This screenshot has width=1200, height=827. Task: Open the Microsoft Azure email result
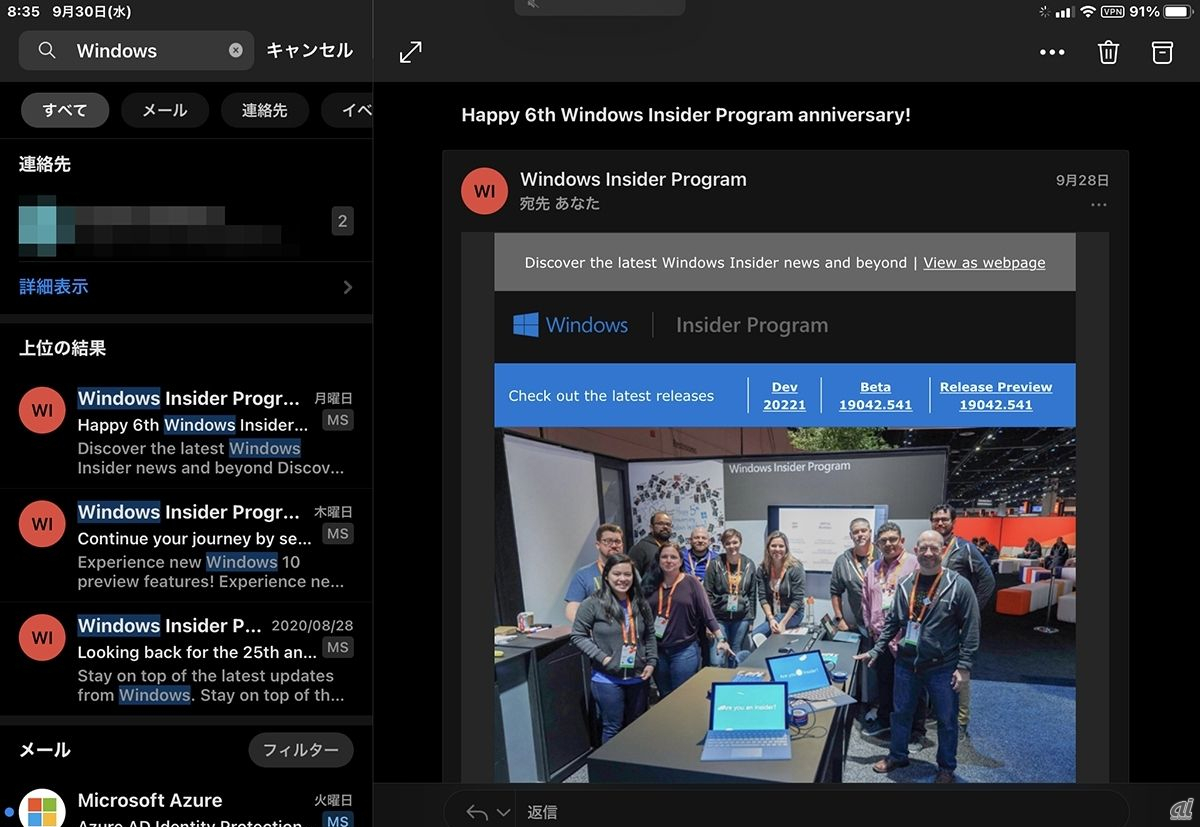click(200, 805)
